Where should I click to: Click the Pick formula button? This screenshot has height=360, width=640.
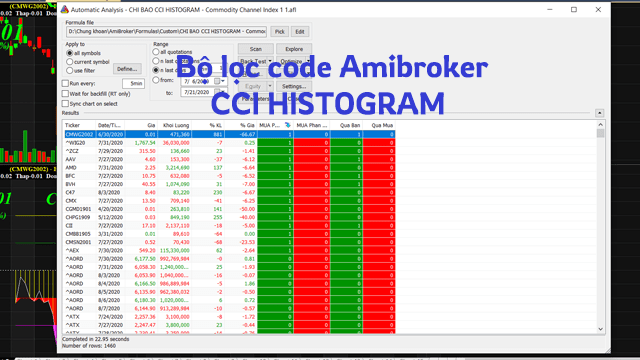click(x=280, y=31)
